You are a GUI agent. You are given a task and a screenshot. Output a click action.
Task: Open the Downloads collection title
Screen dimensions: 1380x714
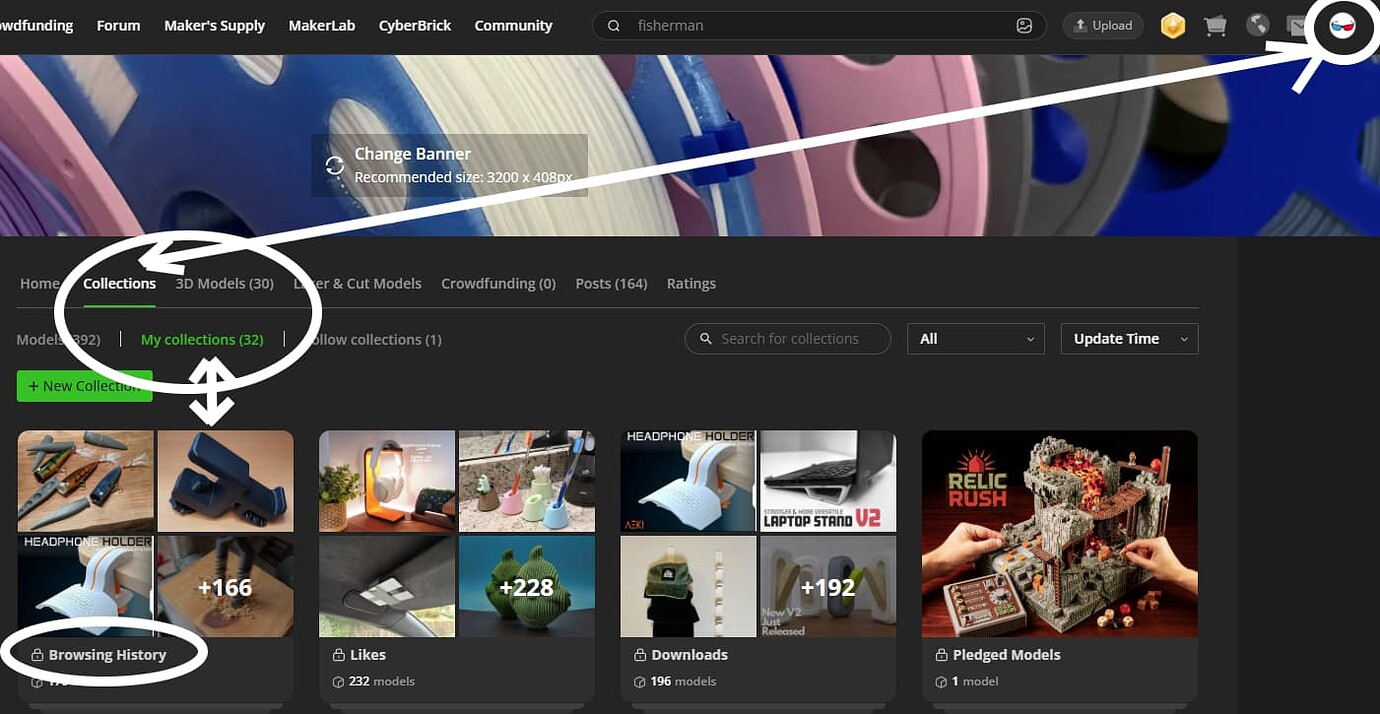pos(689,654)
